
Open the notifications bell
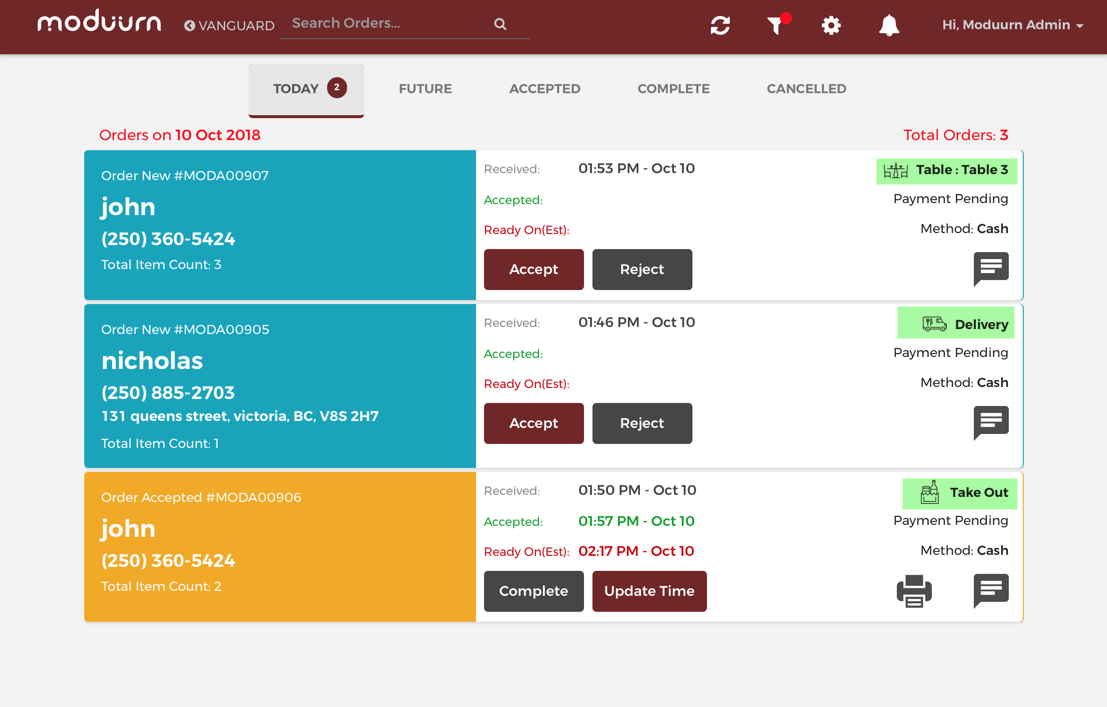888,26
